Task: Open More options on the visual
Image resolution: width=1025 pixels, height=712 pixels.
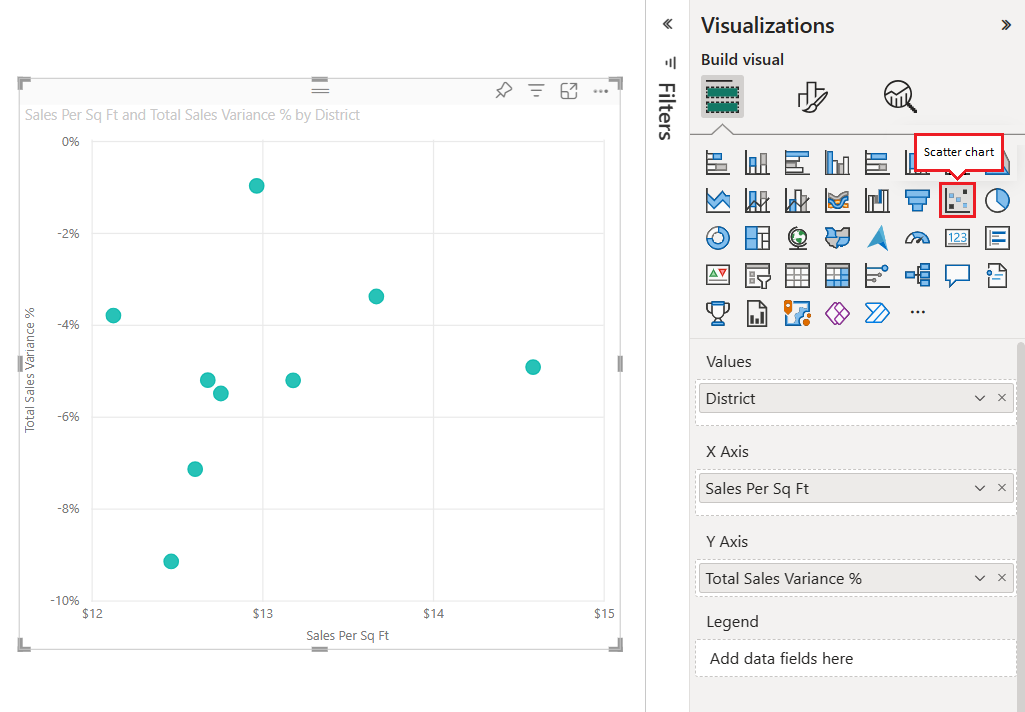Action: click(600, 90)
